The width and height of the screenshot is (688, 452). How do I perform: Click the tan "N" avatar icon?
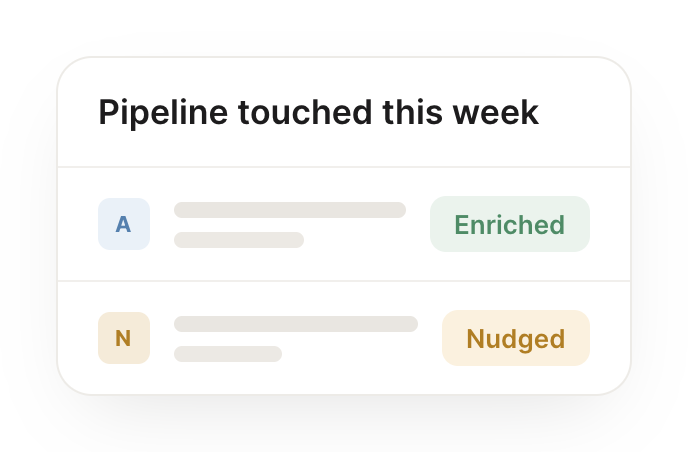click(124, 338)
